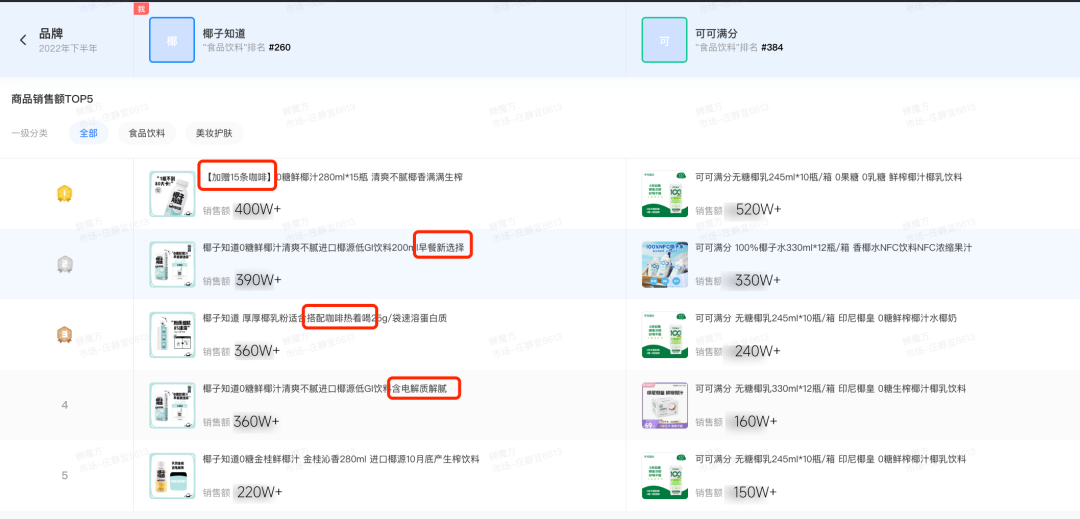Viewport: 1080px width, 519px height.
Task: Click the 330W+ sales figure
Action: [x=758, y=280]
